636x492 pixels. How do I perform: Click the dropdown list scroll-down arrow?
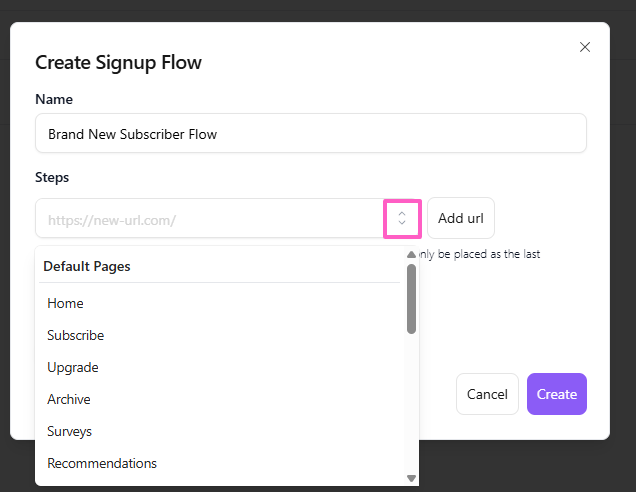point(411,478)
